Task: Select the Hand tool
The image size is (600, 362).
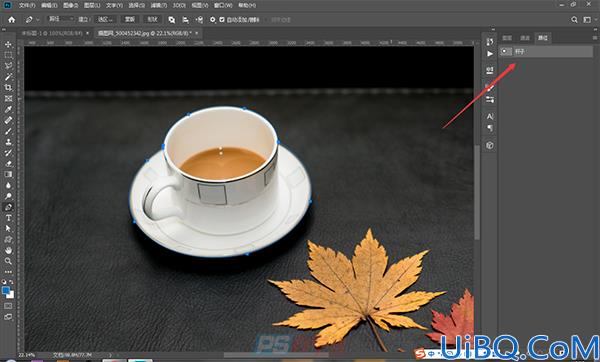Action: tap(8, 250)
